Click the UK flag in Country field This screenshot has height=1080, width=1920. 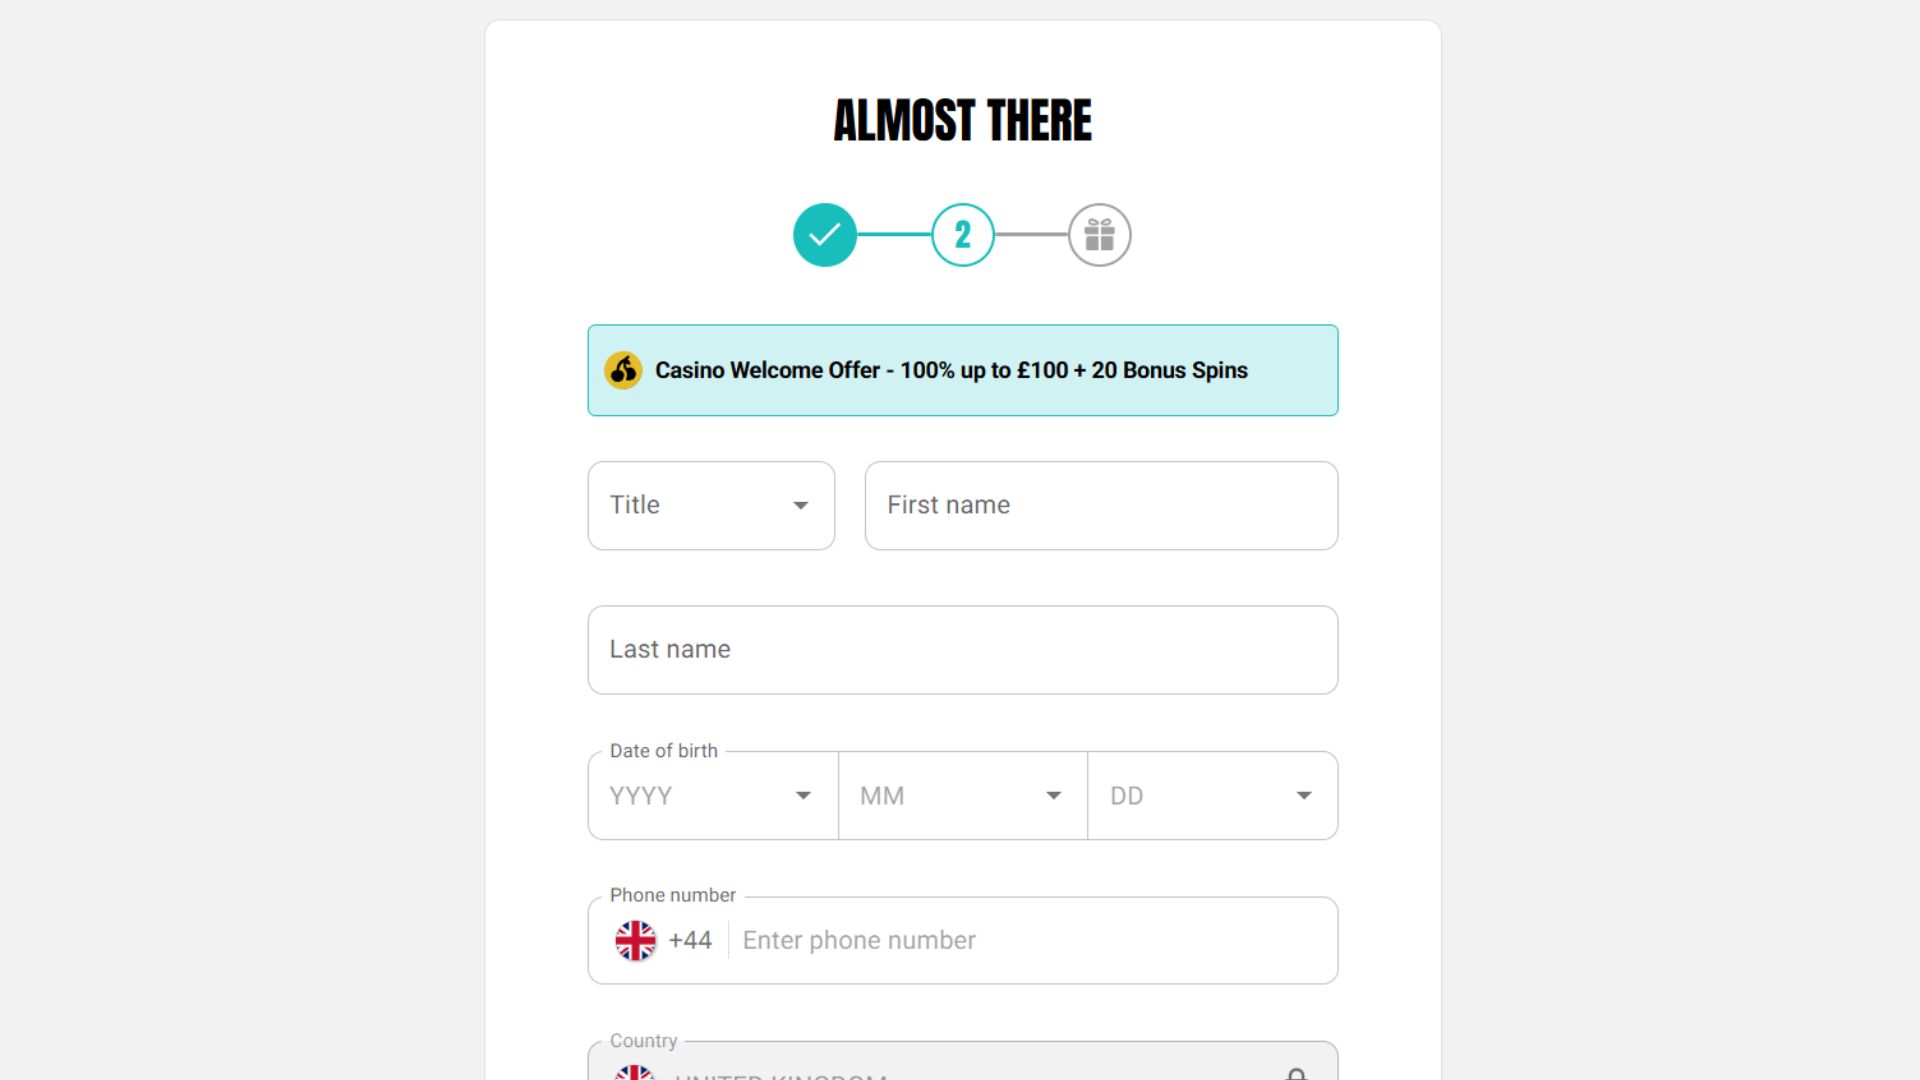[x=636, y=1072]
